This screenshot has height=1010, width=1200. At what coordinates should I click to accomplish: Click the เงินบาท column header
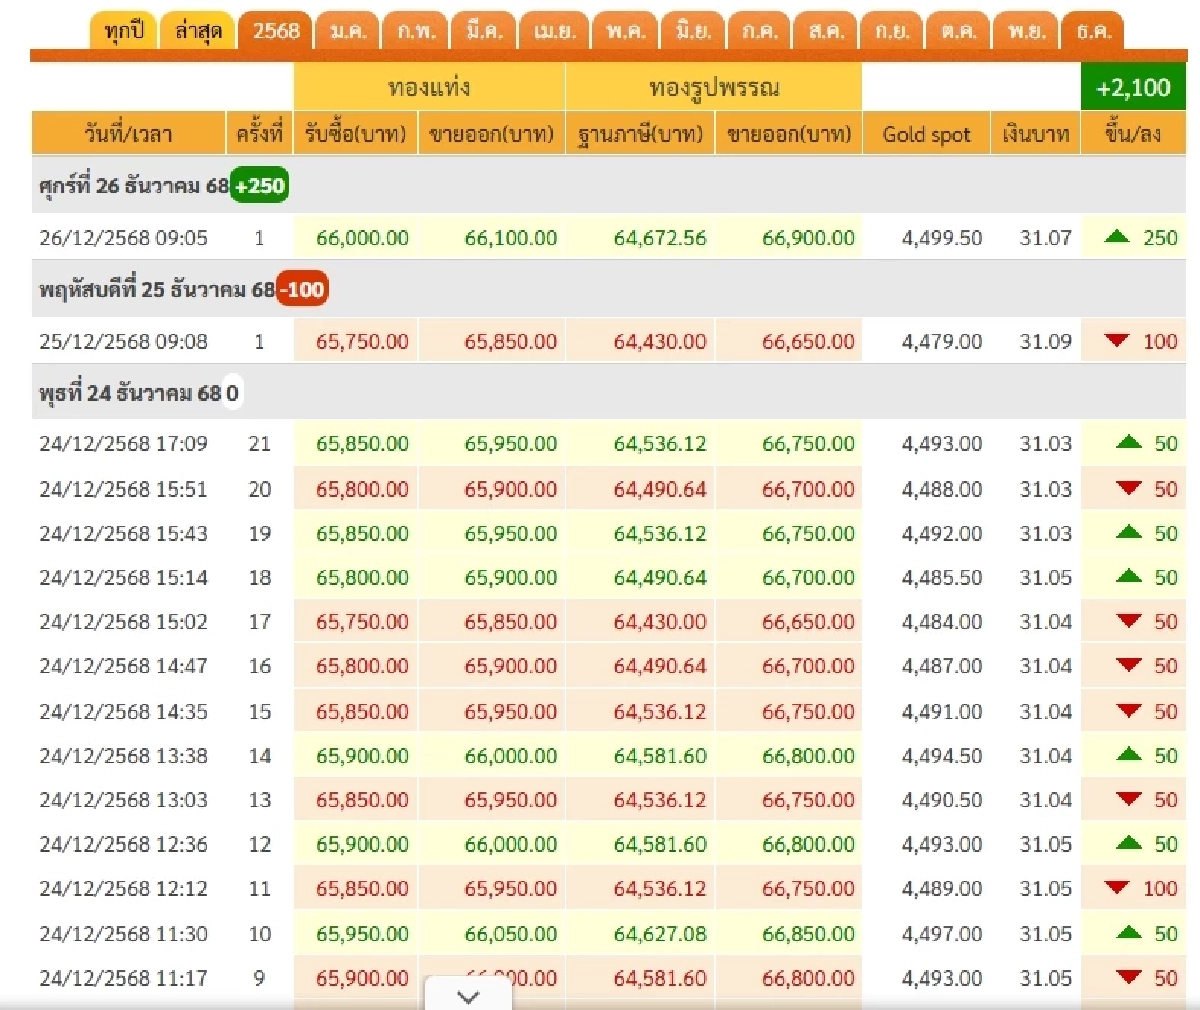point(1033,133)
